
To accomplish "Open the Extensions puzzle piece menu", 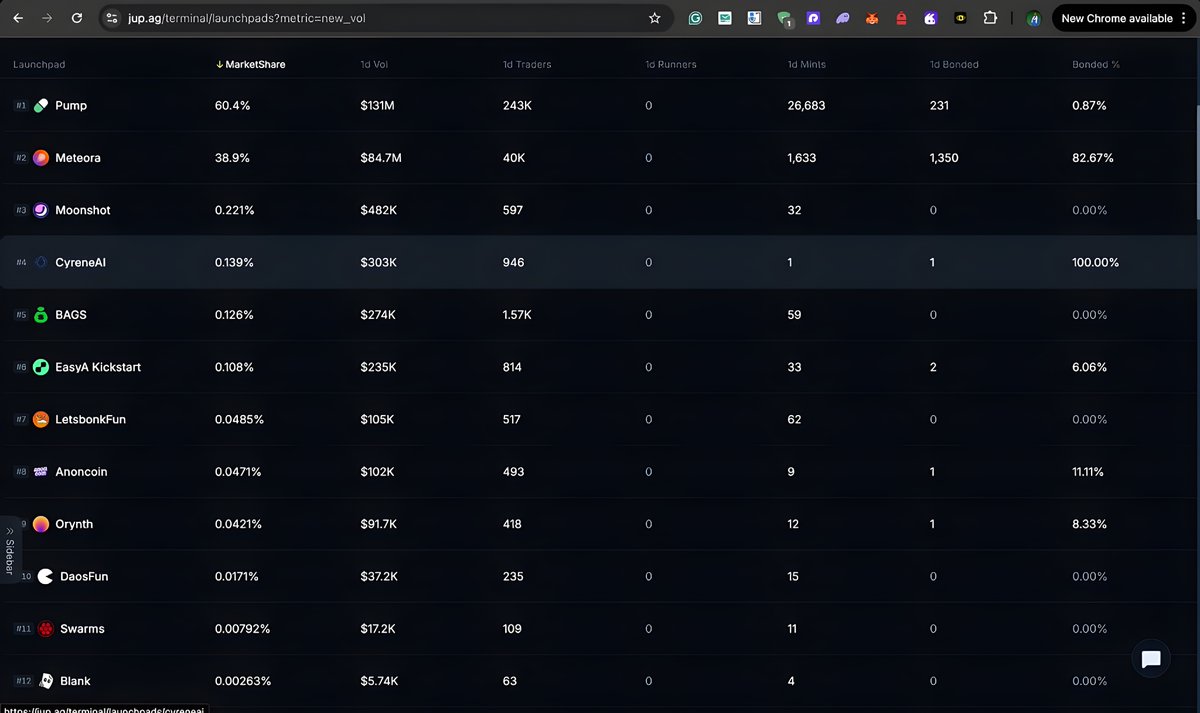I will (x=989, y=18).
